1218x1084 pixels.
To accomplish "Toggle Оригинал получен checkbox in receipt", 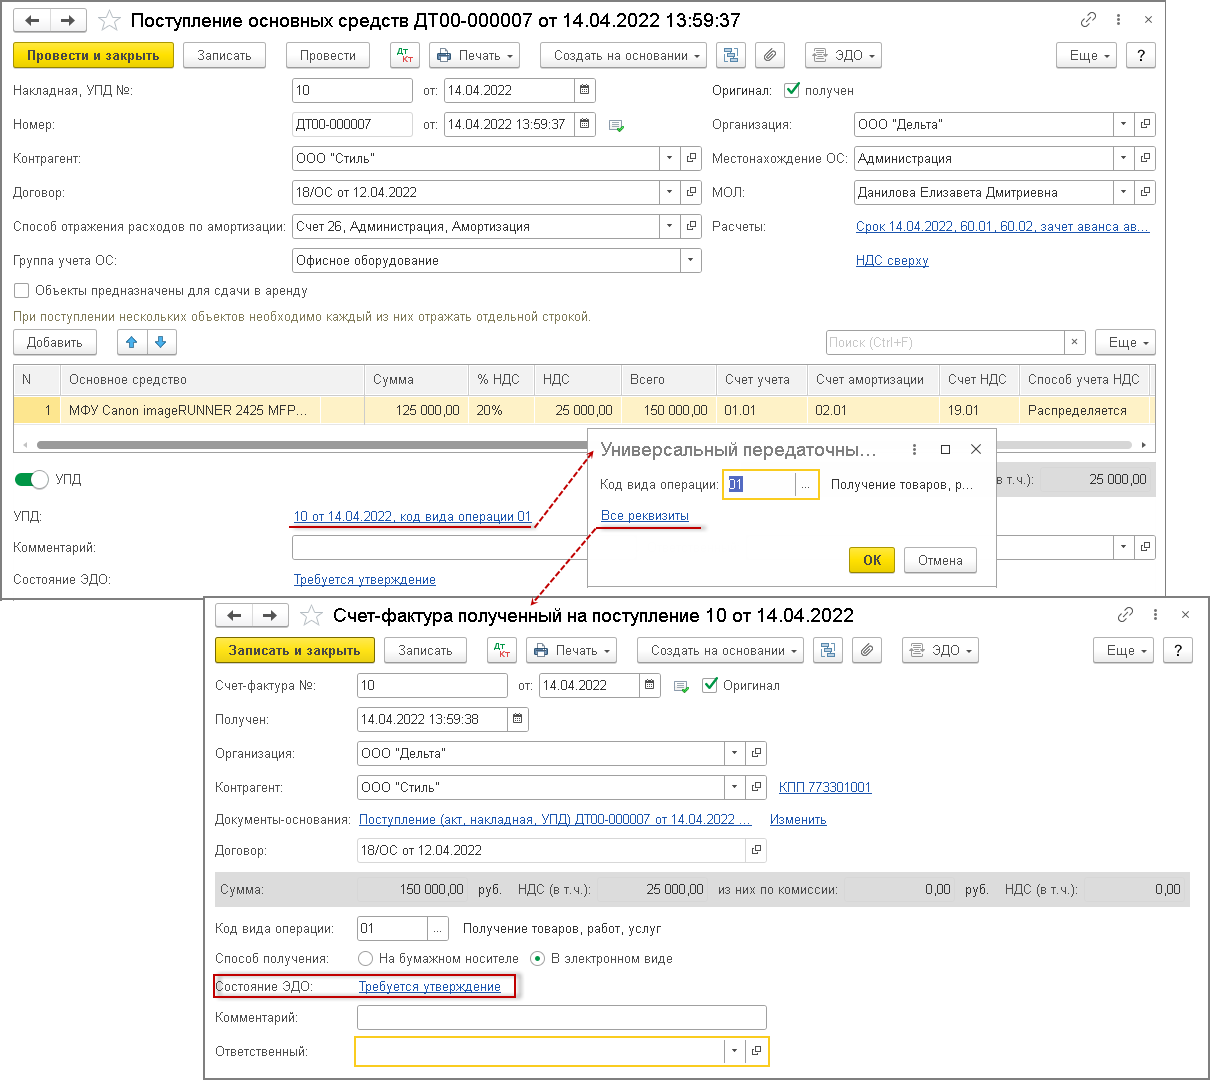I will pyautogui.click(x=792, y=90).
